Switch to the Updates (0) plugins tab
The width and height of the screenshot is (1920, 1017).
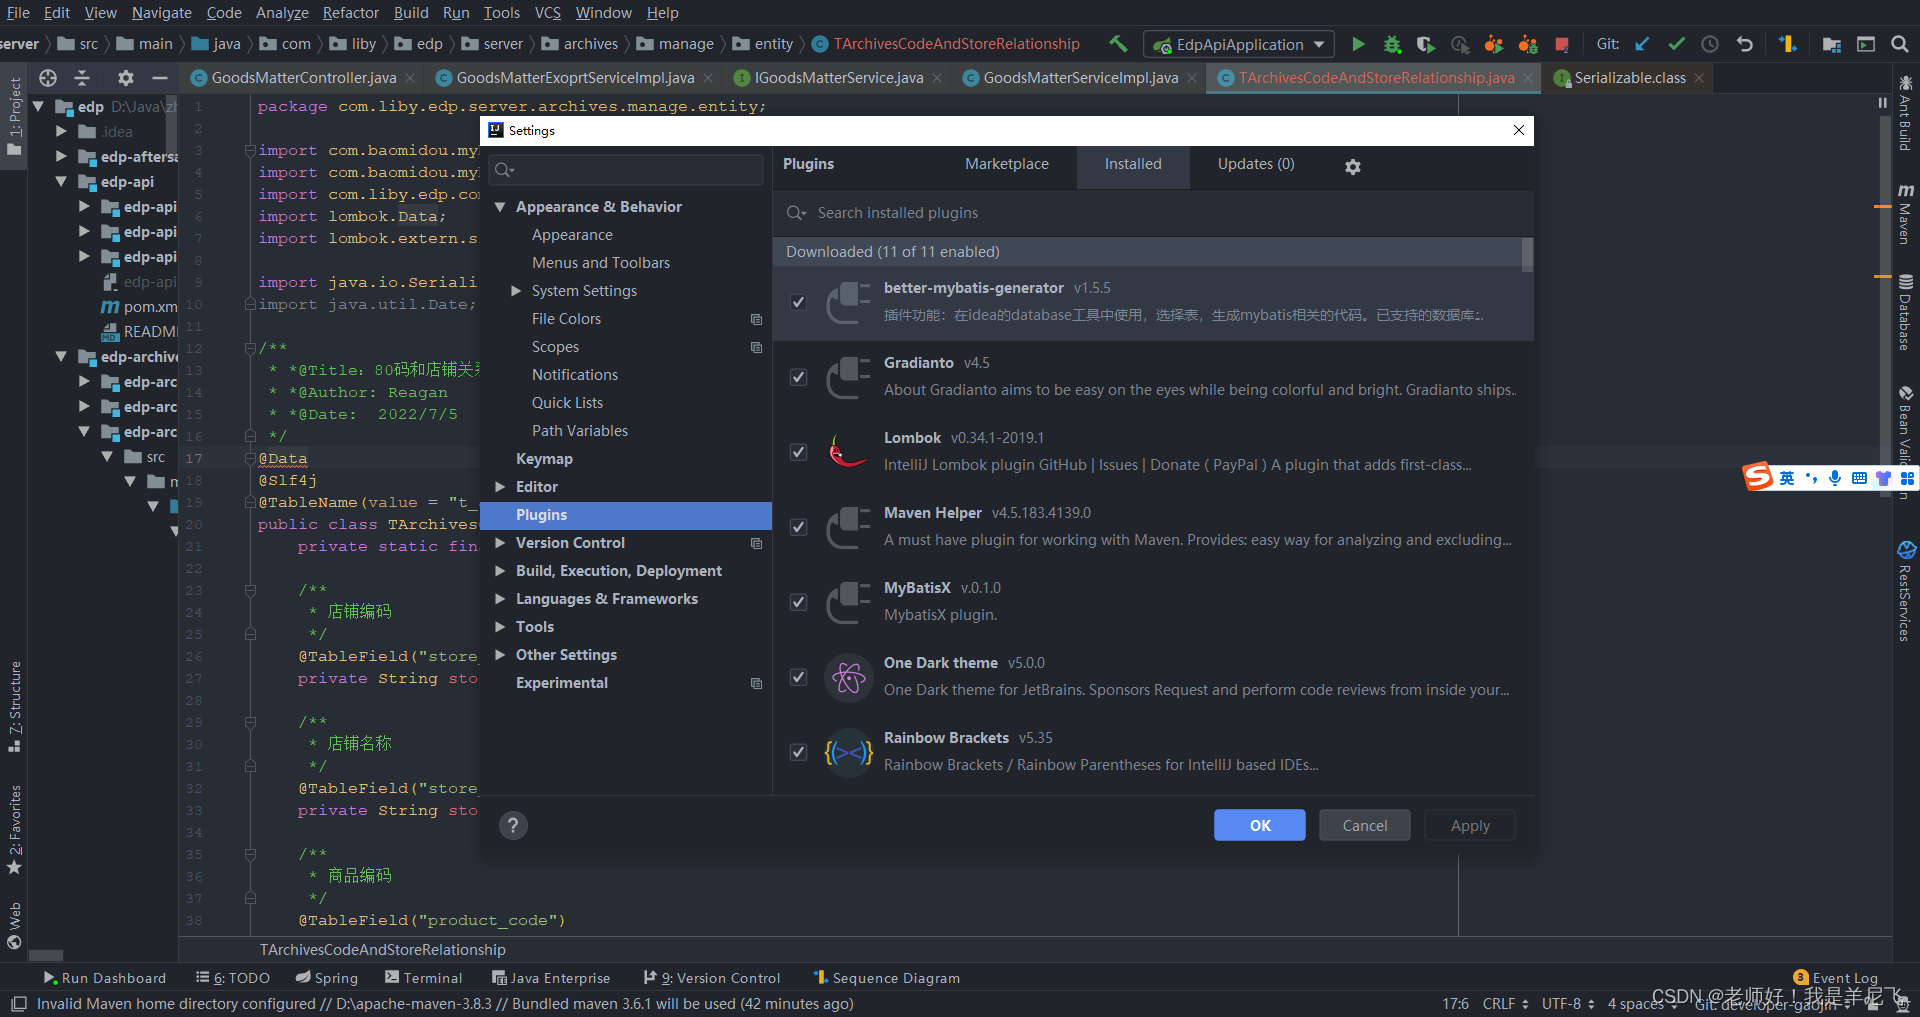[1256, 164]
